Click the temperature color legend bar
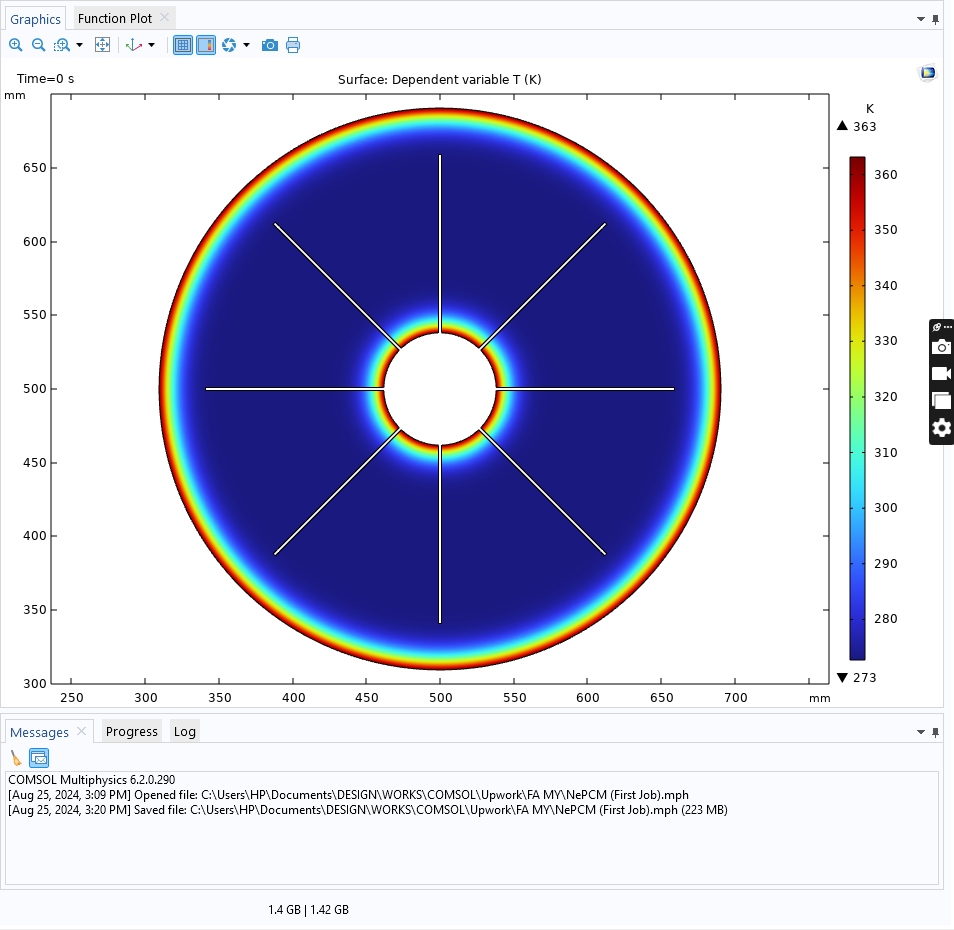Image resolution: width=954 pixels, height=930 pixels. click(857, 408)
